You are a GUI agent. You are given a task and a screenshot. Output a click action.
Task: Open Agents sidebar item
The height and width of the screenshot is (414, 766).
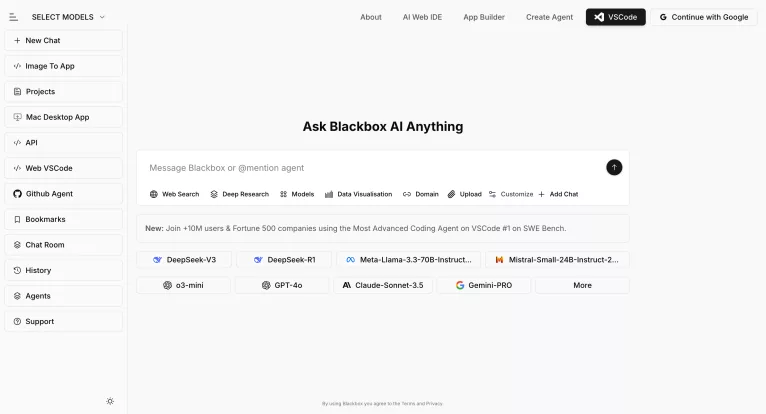point(64,296)
